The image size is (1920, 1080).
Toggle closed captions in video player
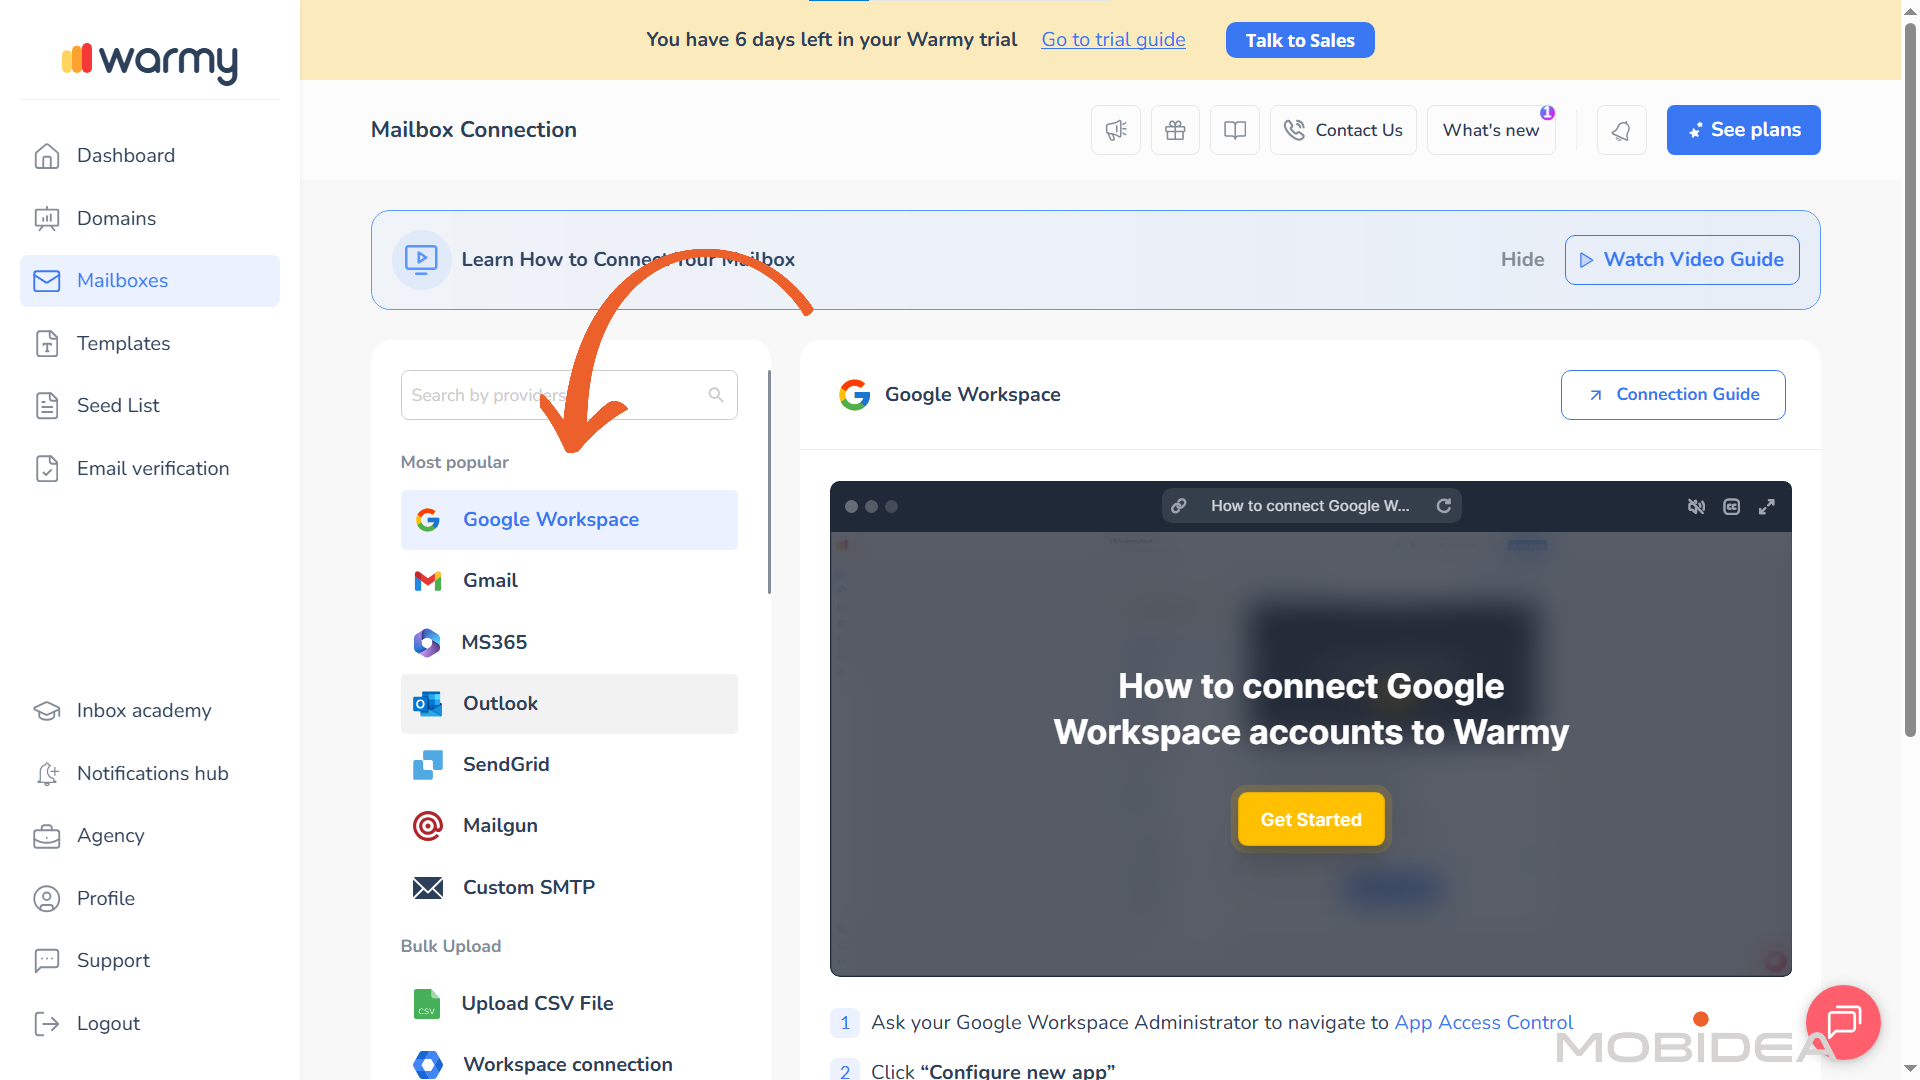[x=1732, y=507]
